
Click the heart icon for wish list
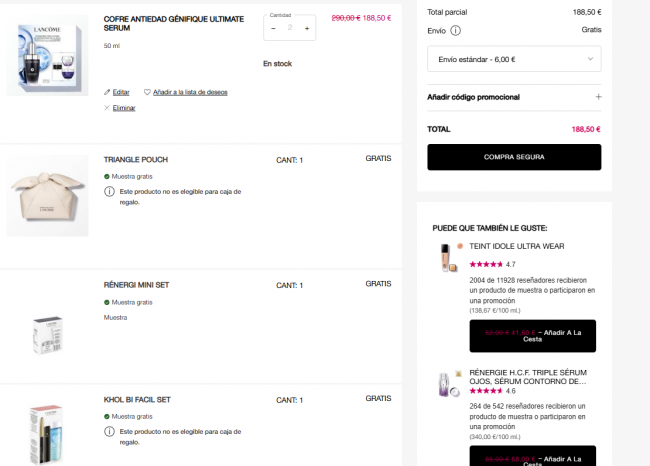tap(147, 92)
